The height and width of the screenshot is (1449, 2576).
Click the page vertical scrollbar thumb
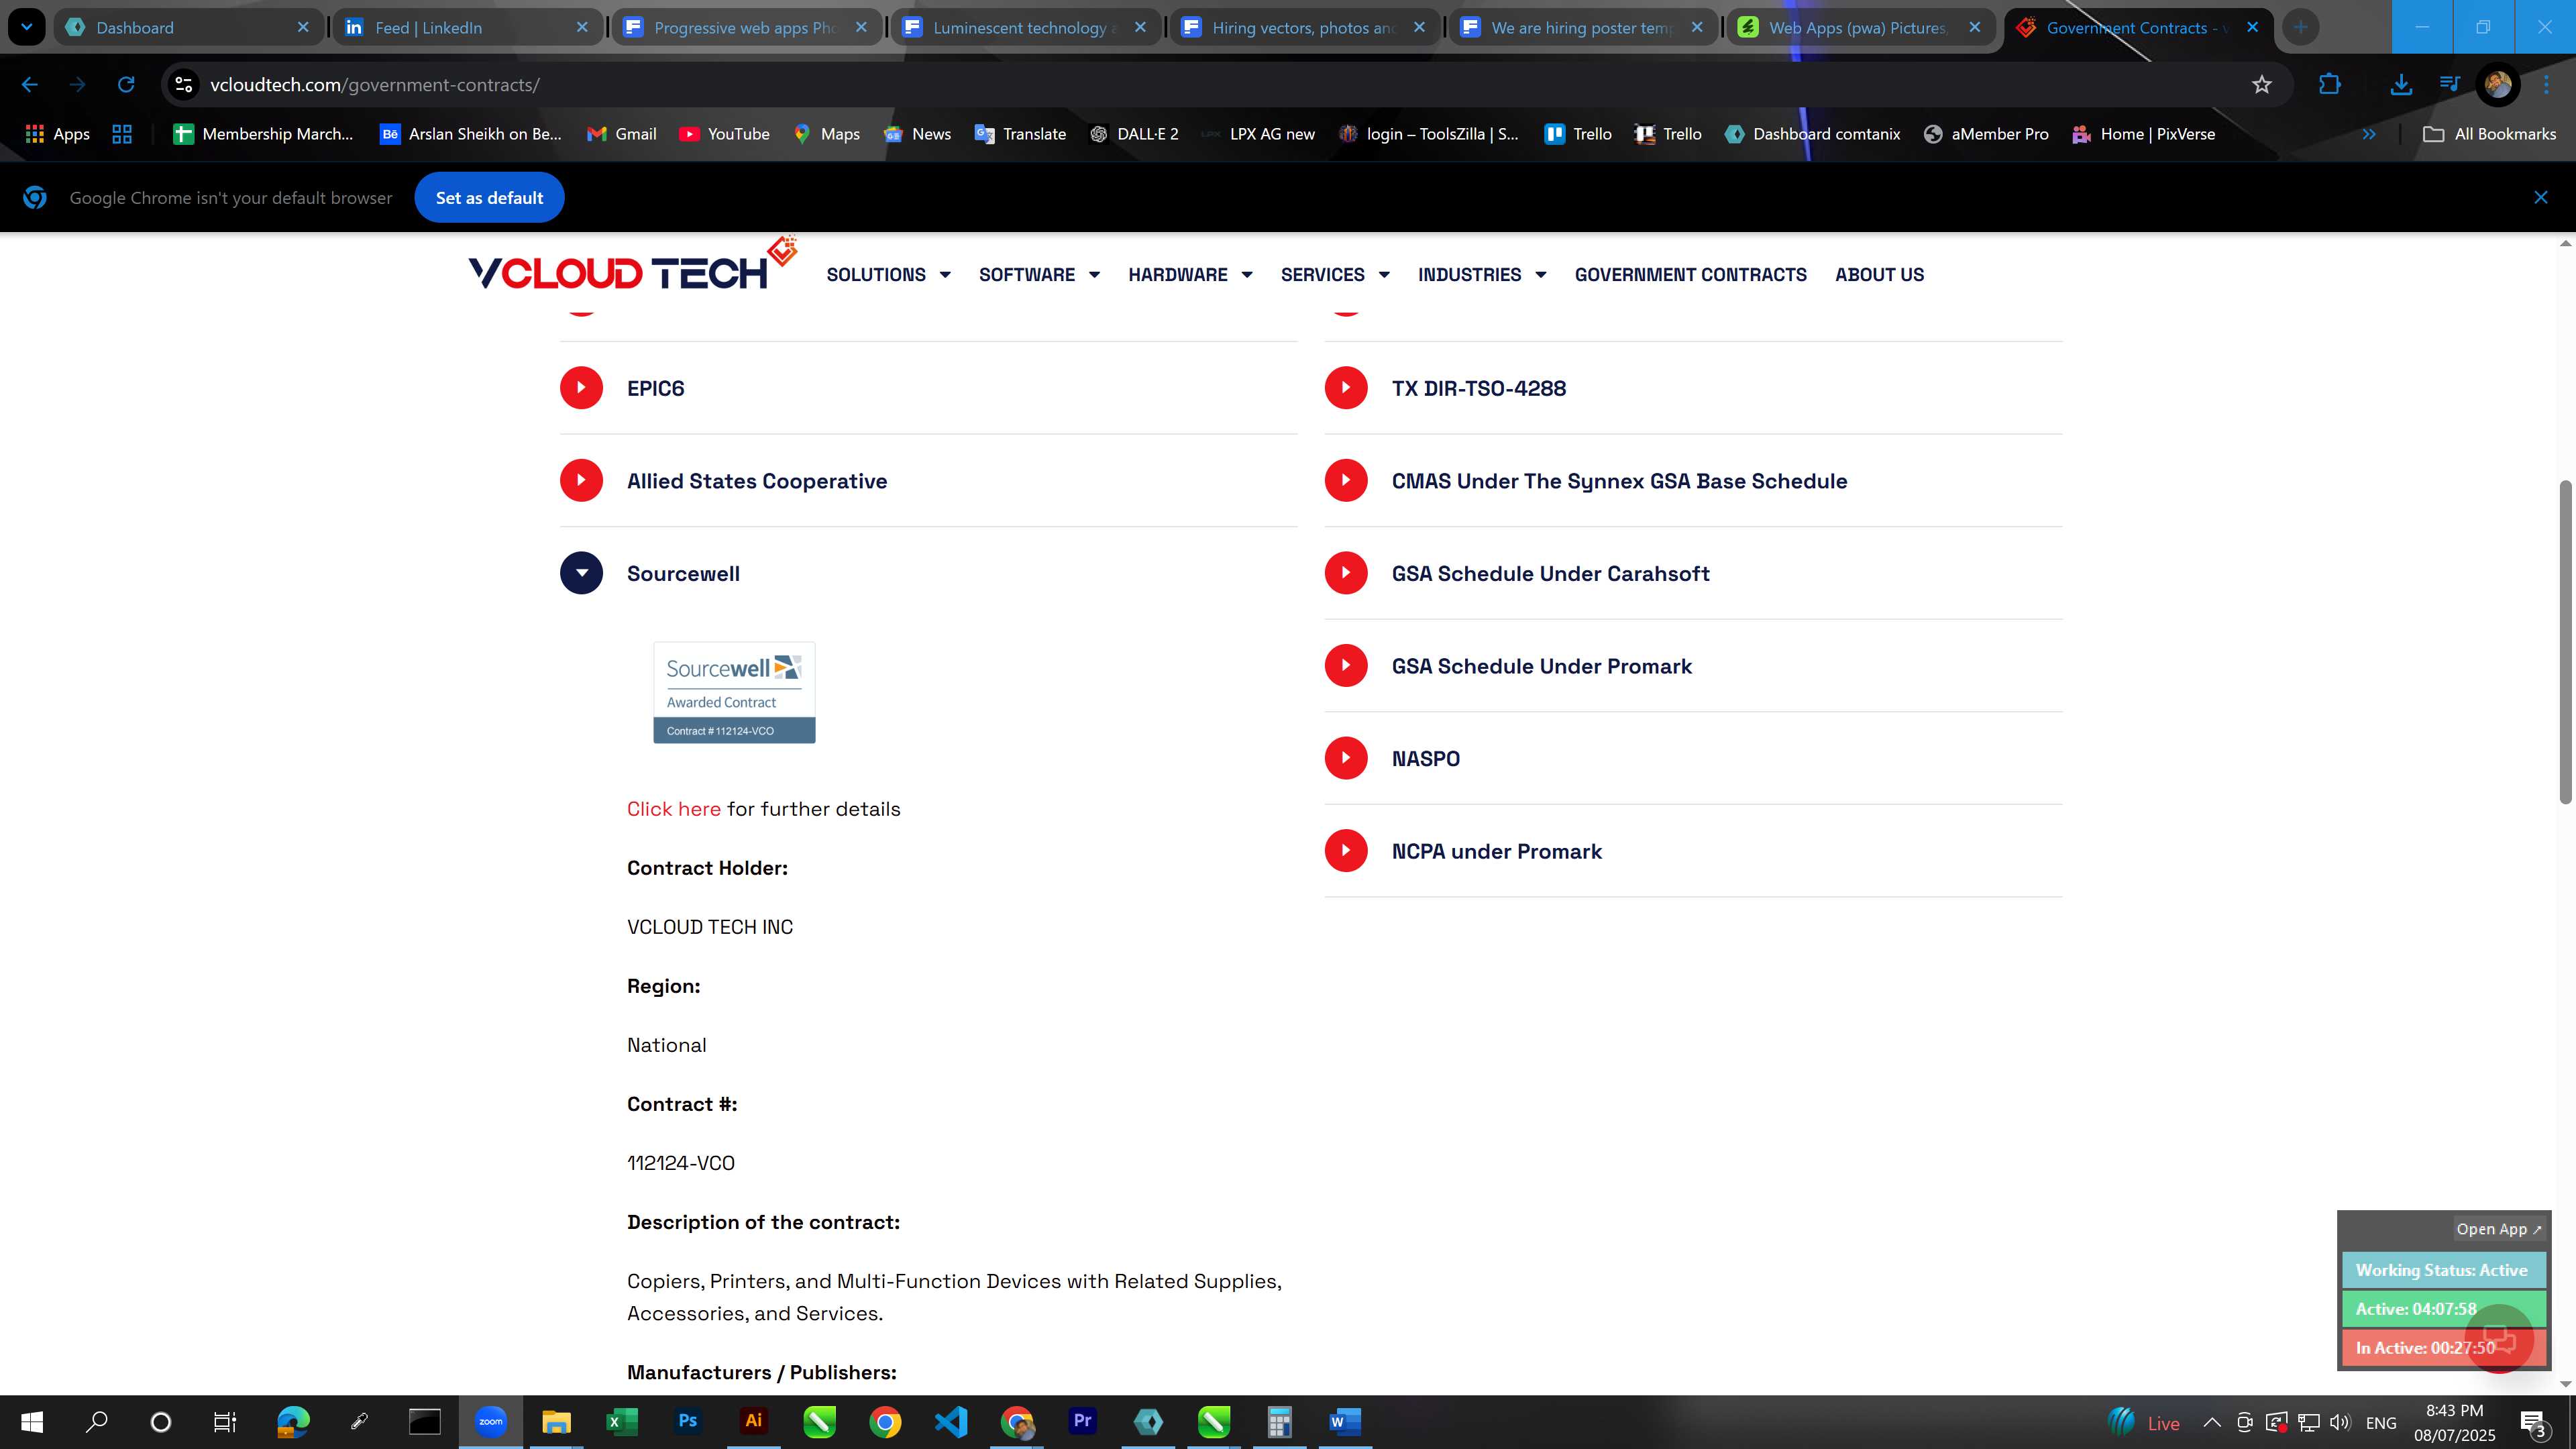[2565, 641]
